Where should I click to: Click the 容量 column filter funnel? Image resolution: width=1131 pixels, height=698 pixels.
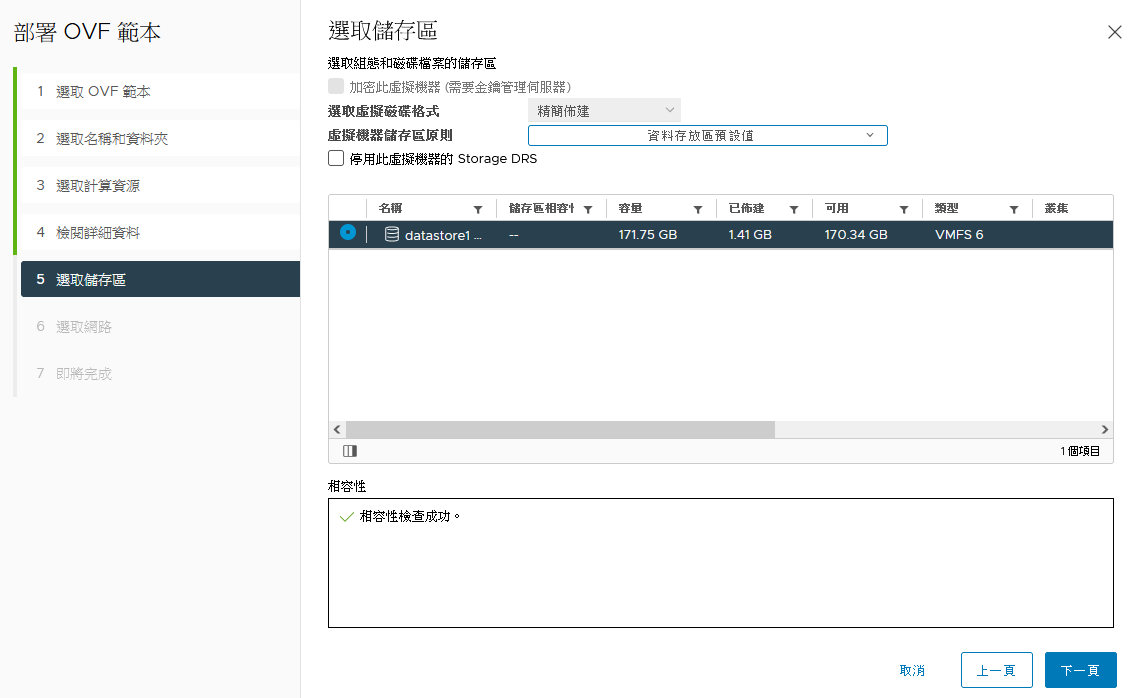(696, 209)
